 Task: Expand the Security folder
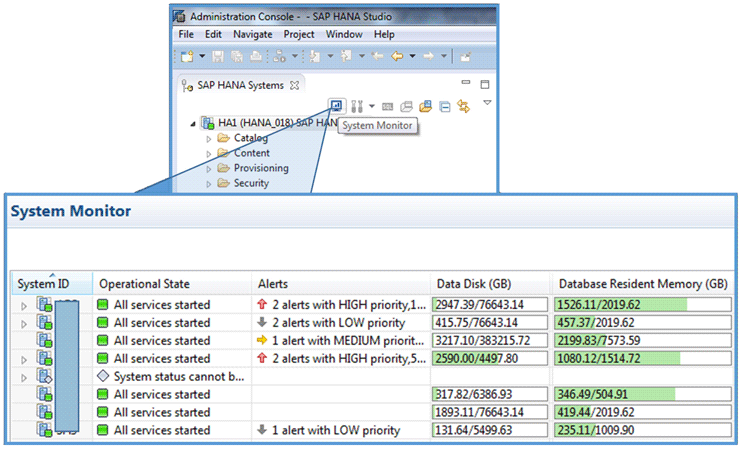tap(209, 184)
